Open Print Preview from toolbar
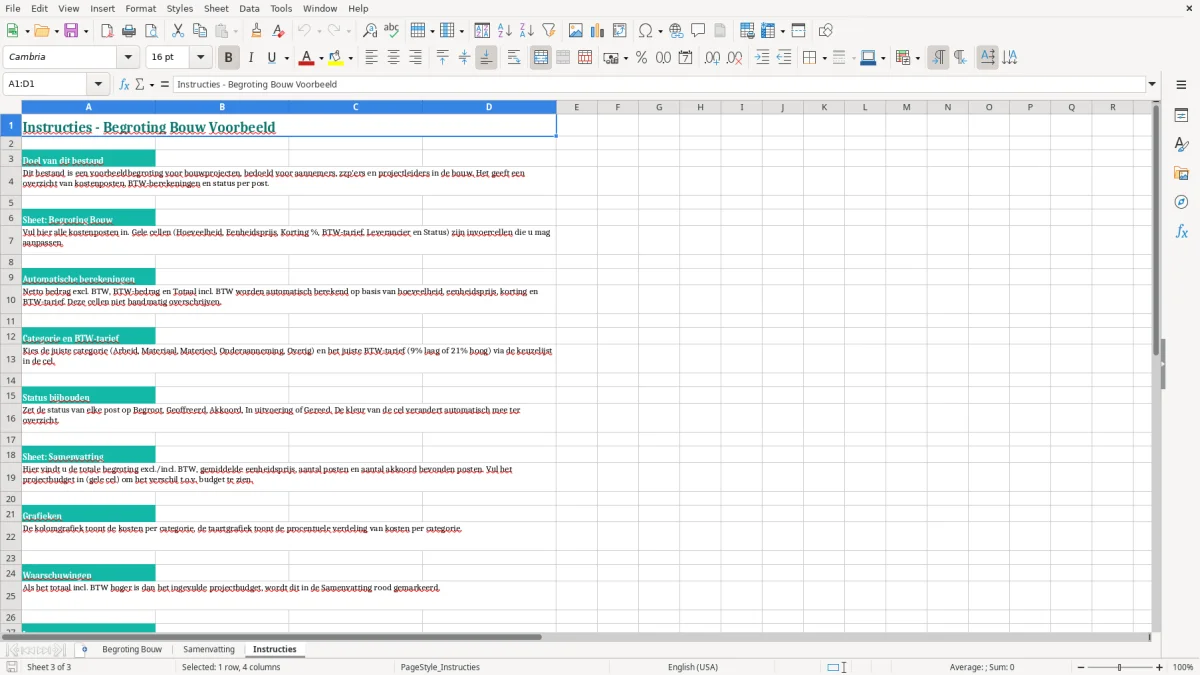The image size is (1200, 675). pyautogui.click(x=151, y=31)
